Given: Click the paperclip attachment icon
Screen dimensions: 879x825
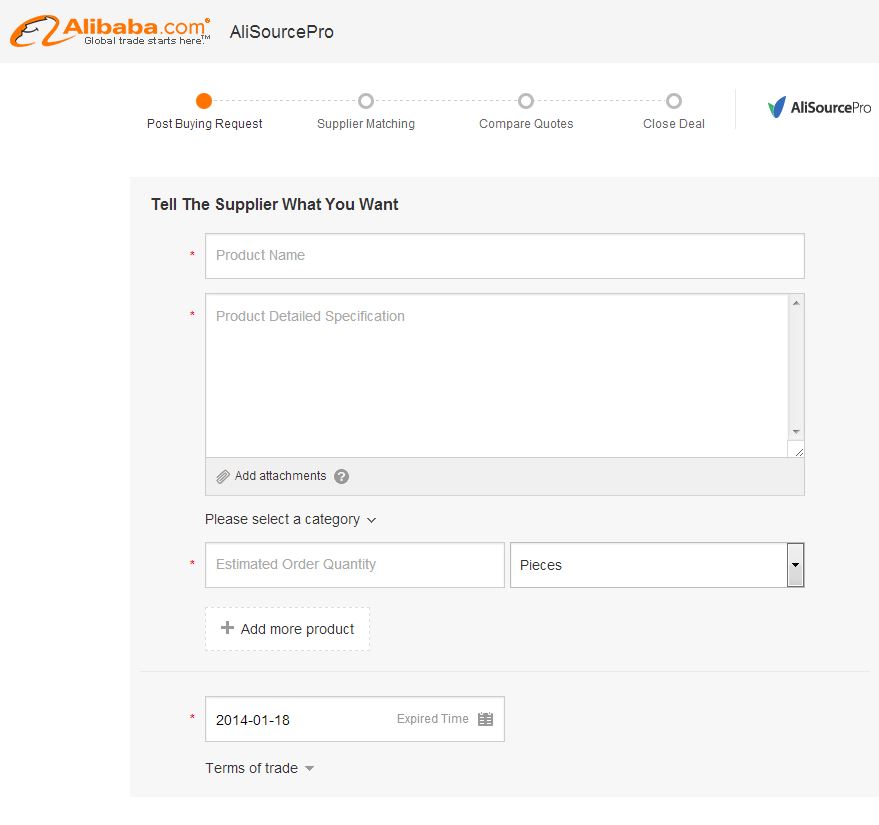Looking at the screenshot, I should [x=223, y=477].
